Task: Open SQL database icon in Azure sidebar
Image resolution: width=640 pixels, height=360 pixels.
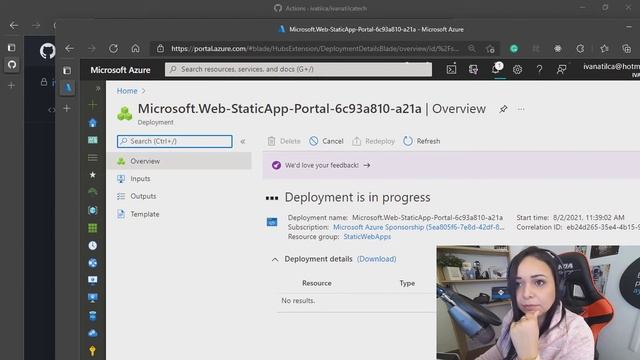Action: pyautogui.click(x=93, y=316)
